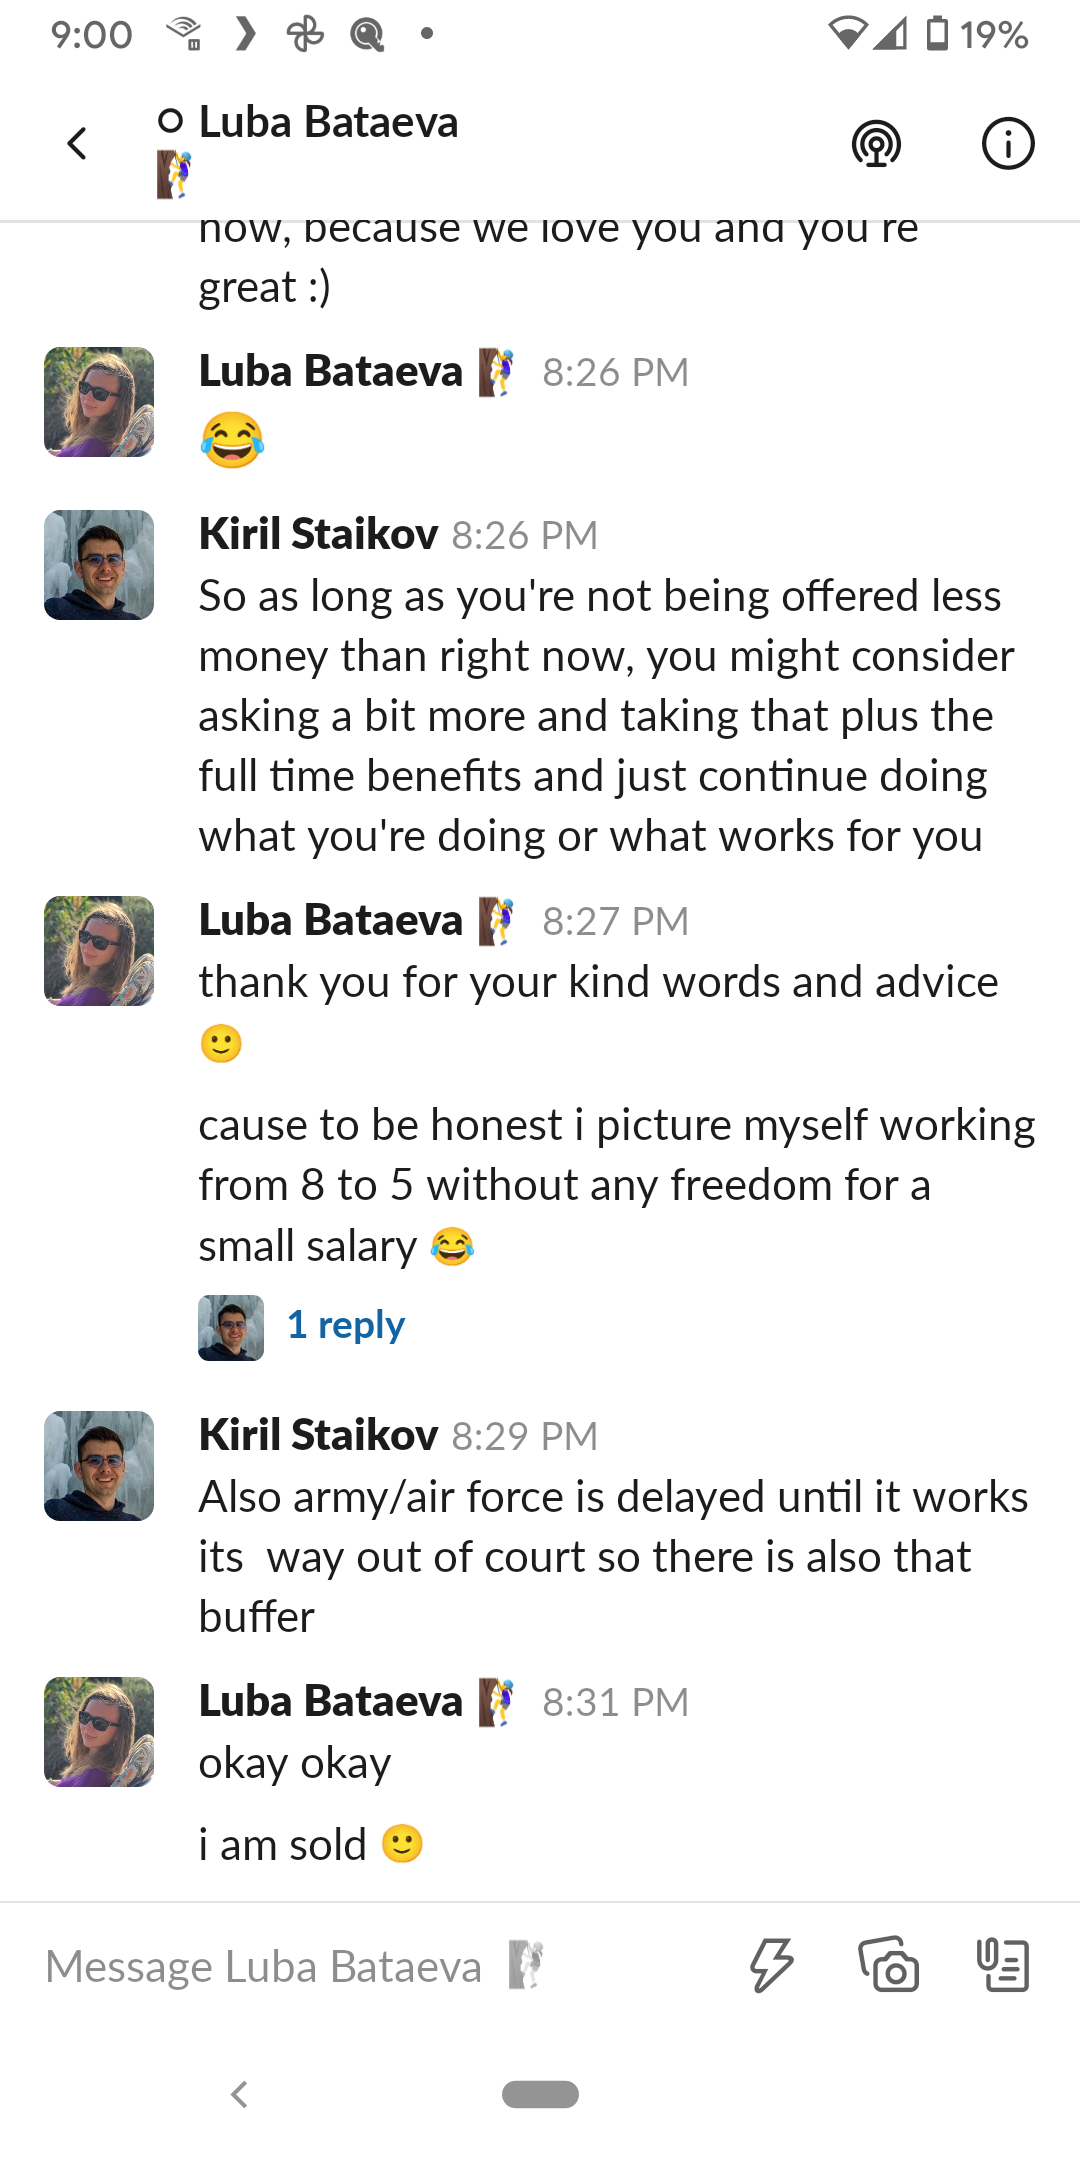Open conversation details info icon
Image resolution: width=1080 pixels, height=2160 pixels.
pyautogui.click(x=1007, y=144)
